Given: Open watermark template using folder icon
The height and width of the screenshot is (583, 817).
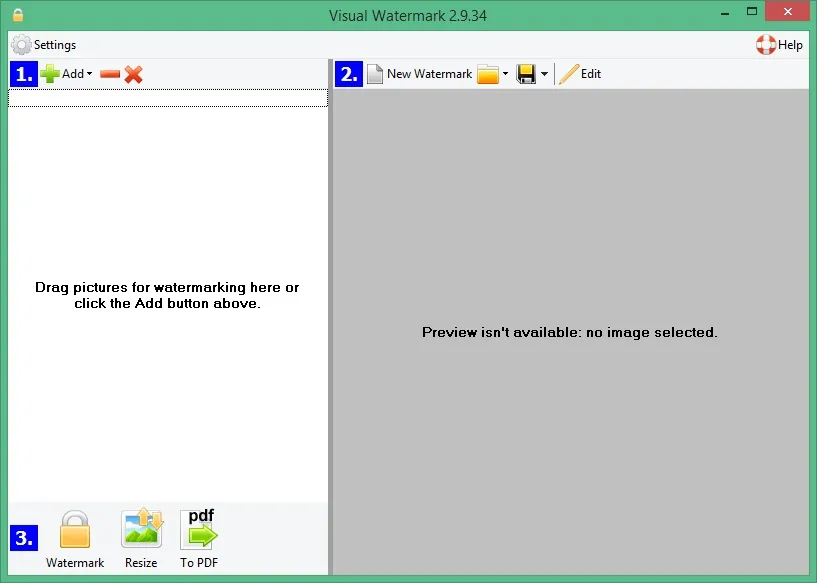Looking at the screenshot, I should [488, 74].
